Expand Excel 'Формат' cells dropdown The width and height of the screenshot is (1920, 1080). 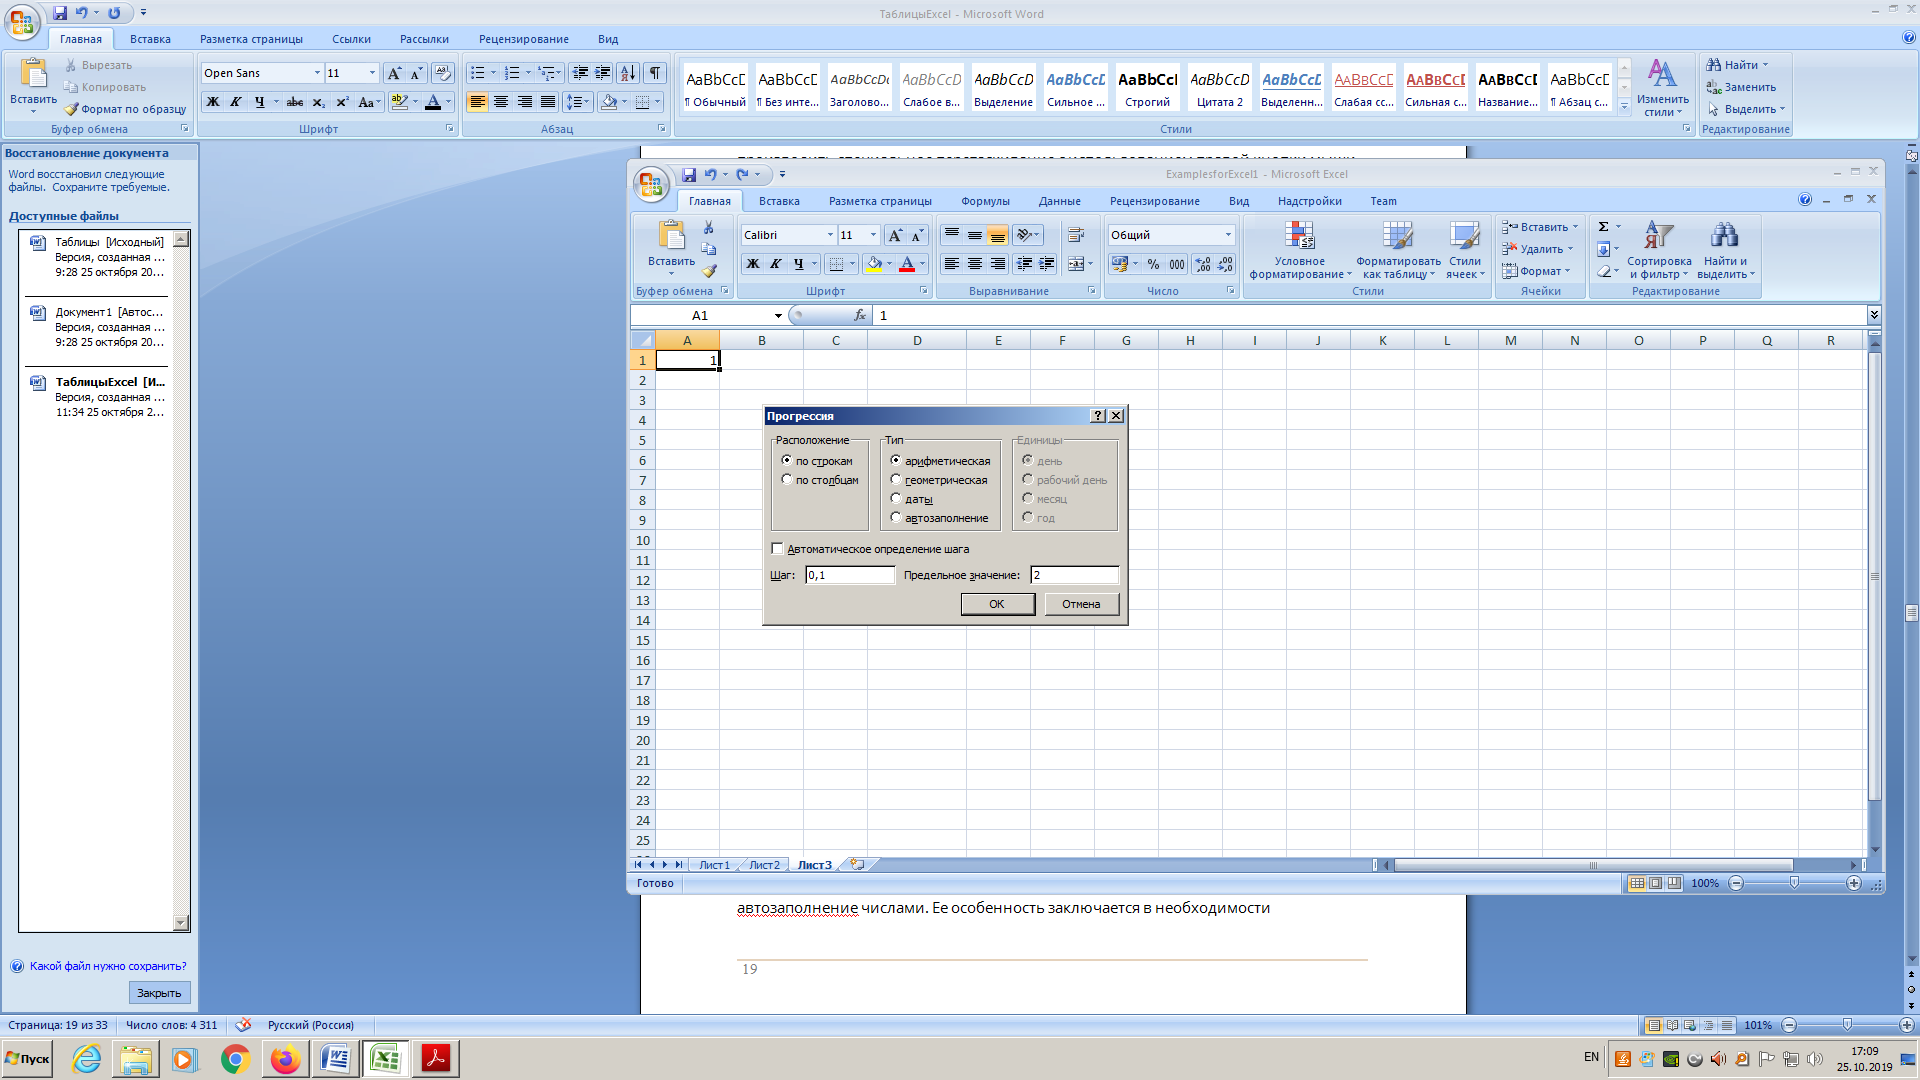pyautogui.click(x=1568, y=271)
